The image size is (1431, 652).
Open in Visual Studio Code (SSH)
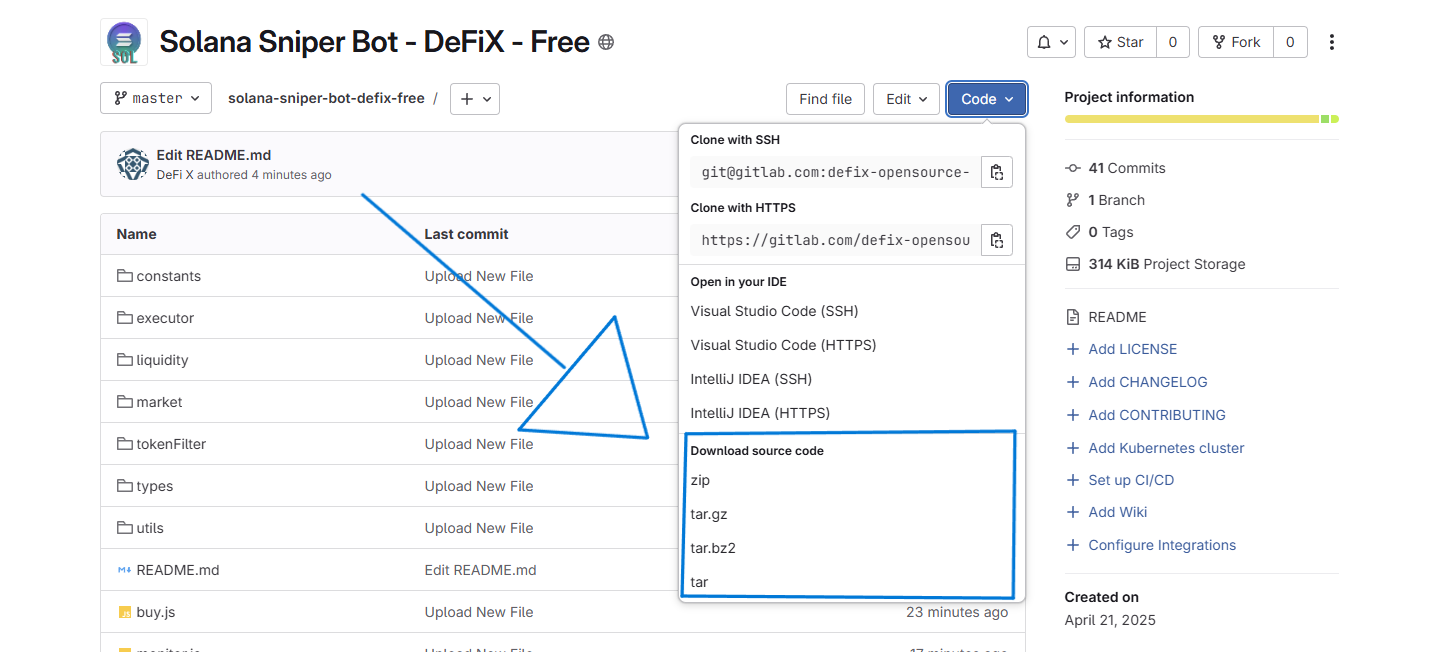point(774,311)
